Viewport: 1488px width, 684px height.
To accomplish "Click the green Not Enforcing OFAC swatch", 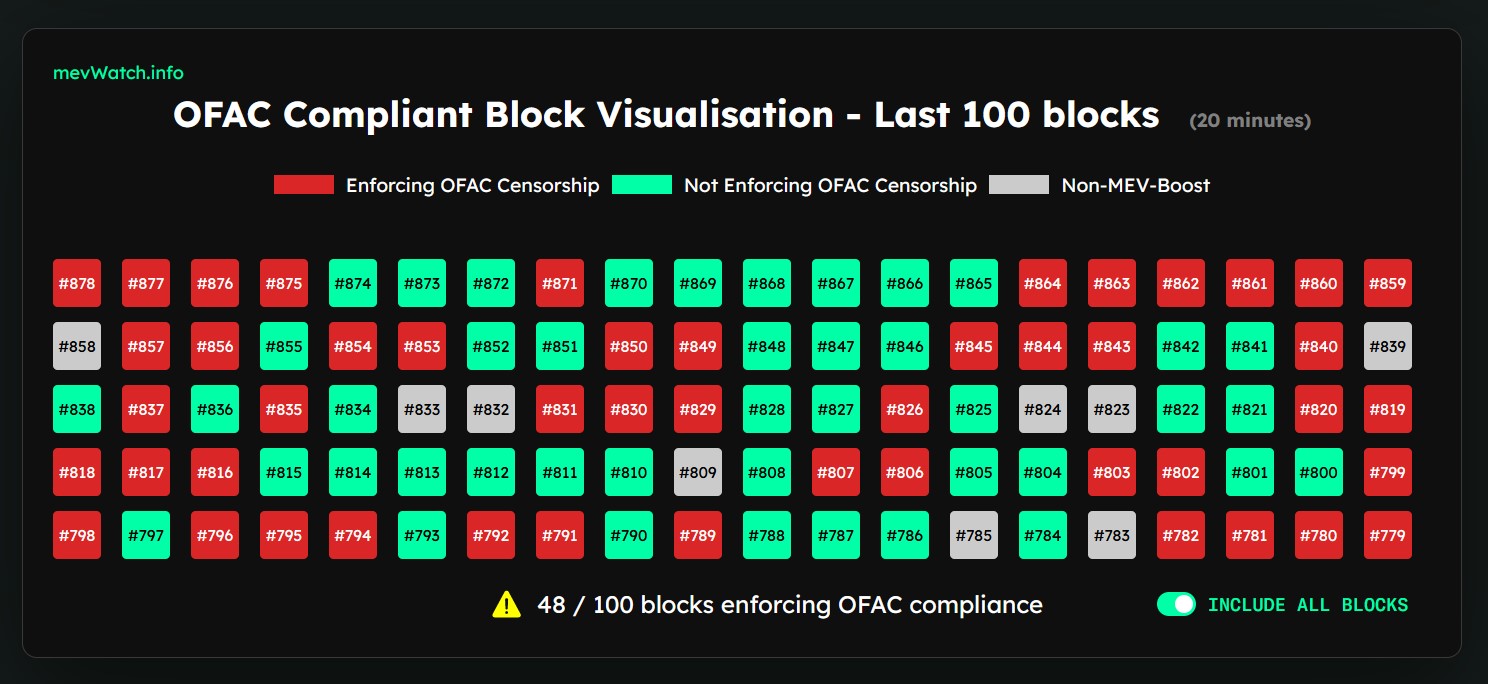I will [x=642, y=185].
